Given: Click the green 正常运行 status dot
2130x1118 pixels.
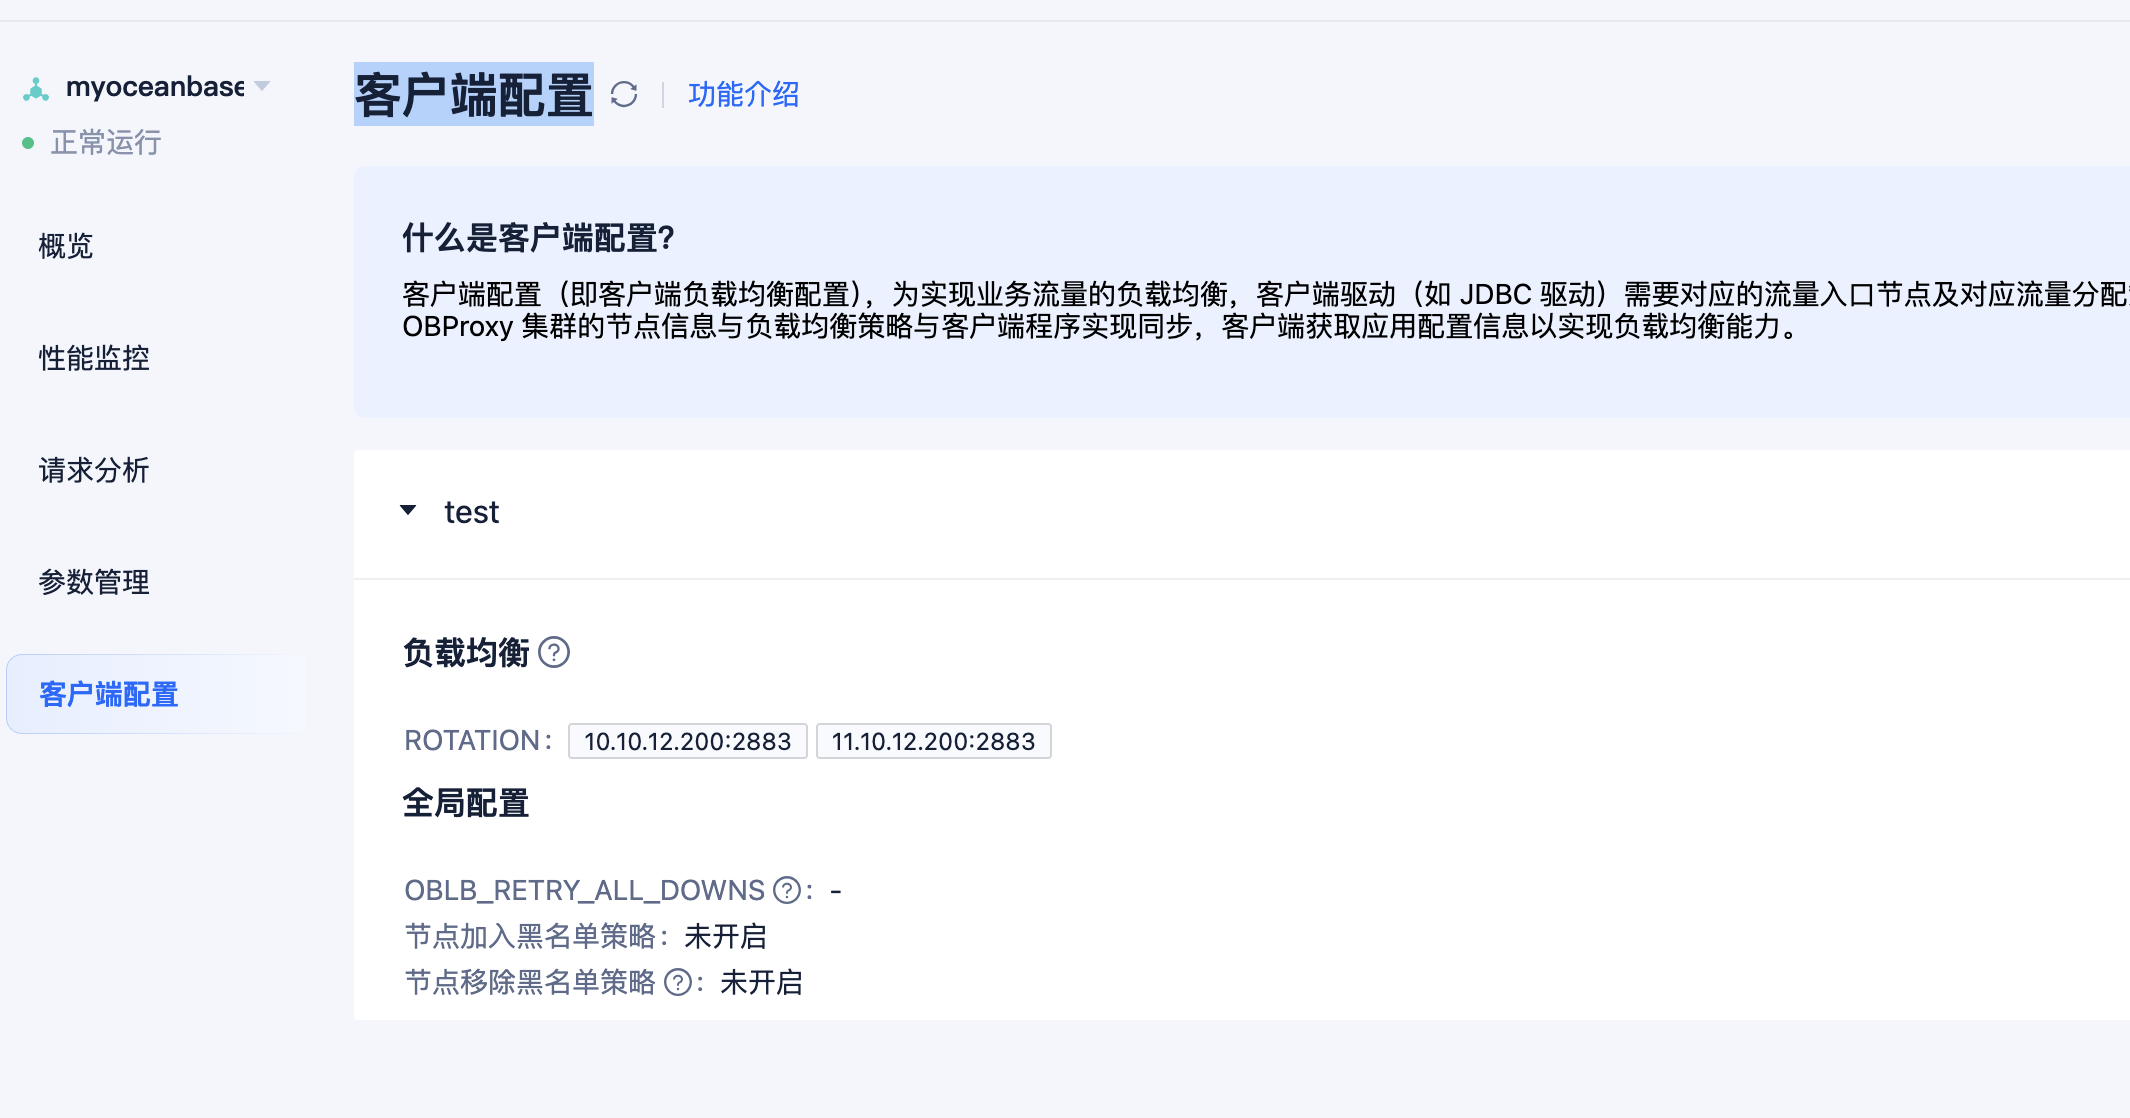Looking at the screenshot, I should tap(28, 144).
